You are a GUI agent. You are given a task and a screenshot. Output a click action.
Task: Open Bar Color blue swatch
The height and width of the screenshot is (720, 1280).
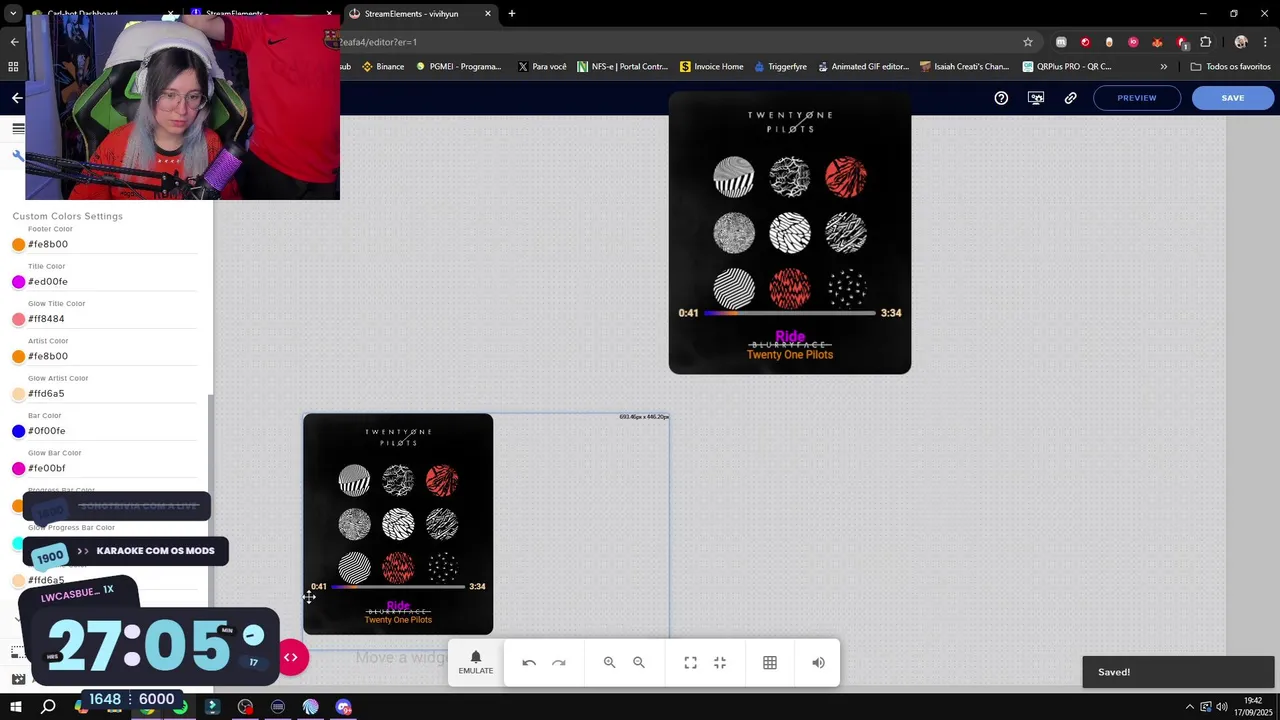(18, 431)
